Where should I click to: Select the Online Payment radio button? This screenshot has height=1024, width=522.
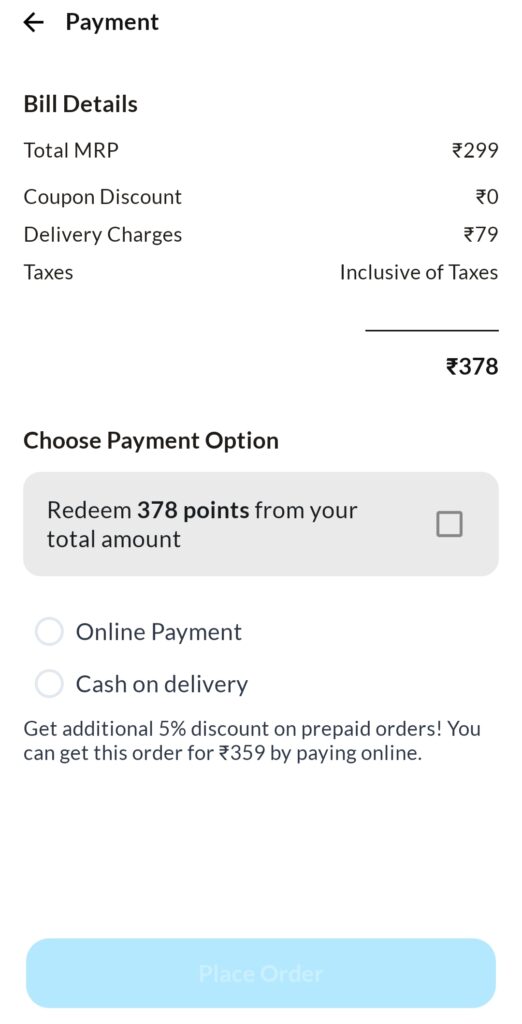50,632
